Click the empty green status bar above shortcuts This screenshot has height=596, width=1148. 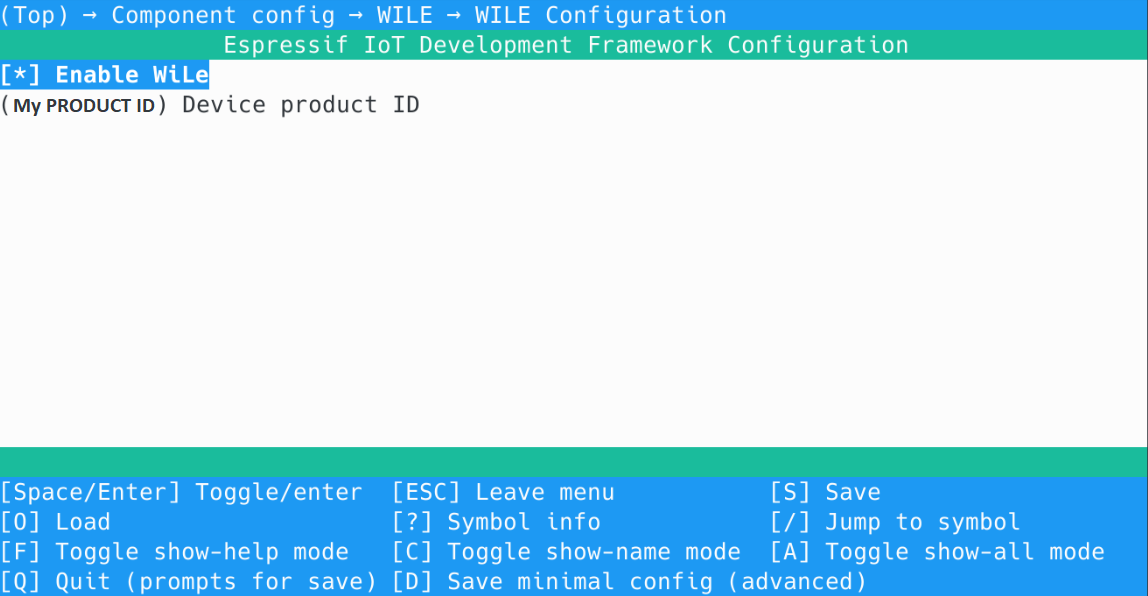tap(574, 462)
